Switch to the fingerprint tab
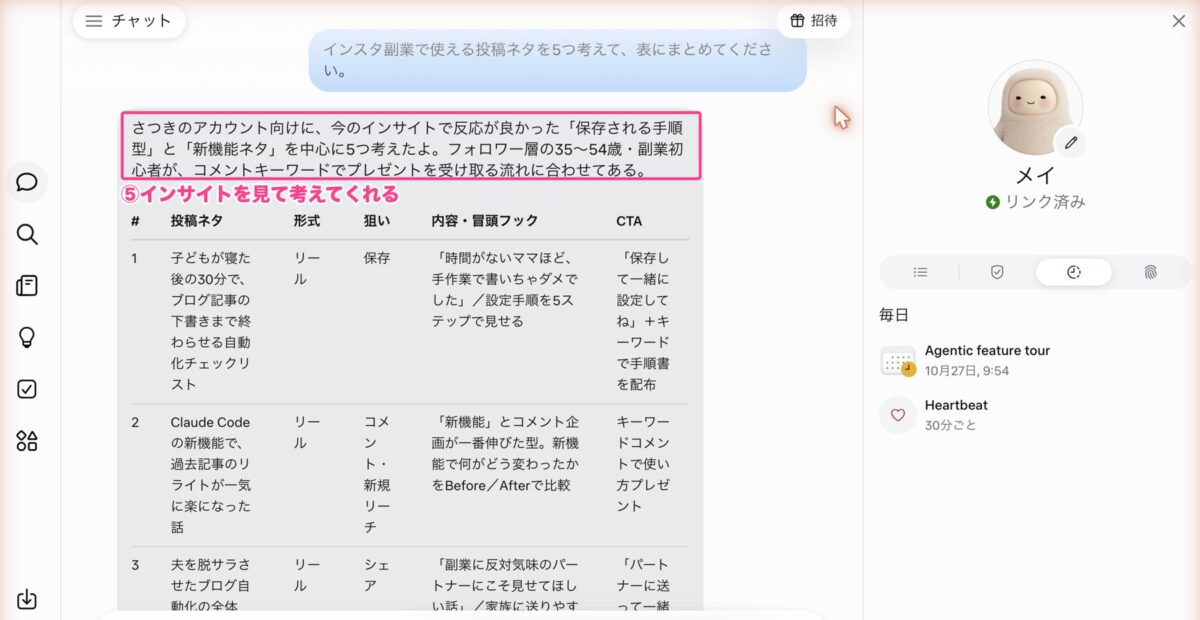The width and height of the screenshot is (1200, 620). click(1150, 272)
